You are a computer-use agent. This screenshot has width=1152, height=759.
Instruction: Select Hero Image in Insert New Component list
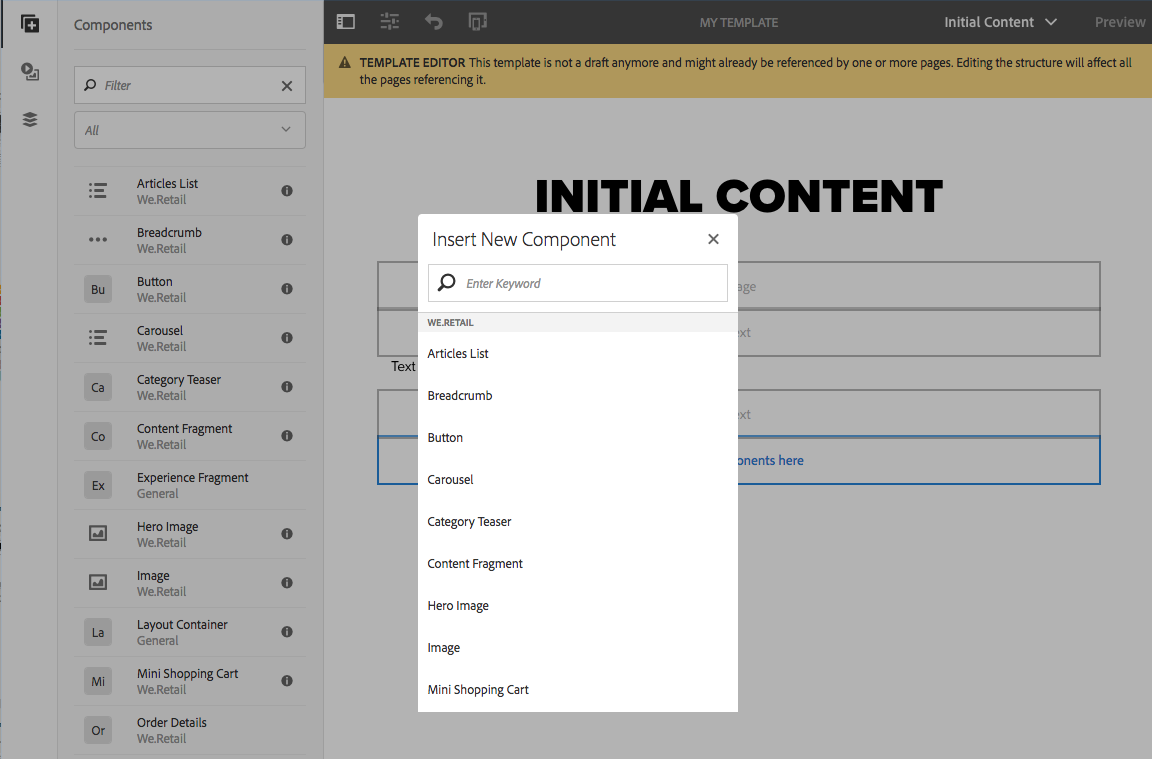pyautogui.click(x=458, y=606)
